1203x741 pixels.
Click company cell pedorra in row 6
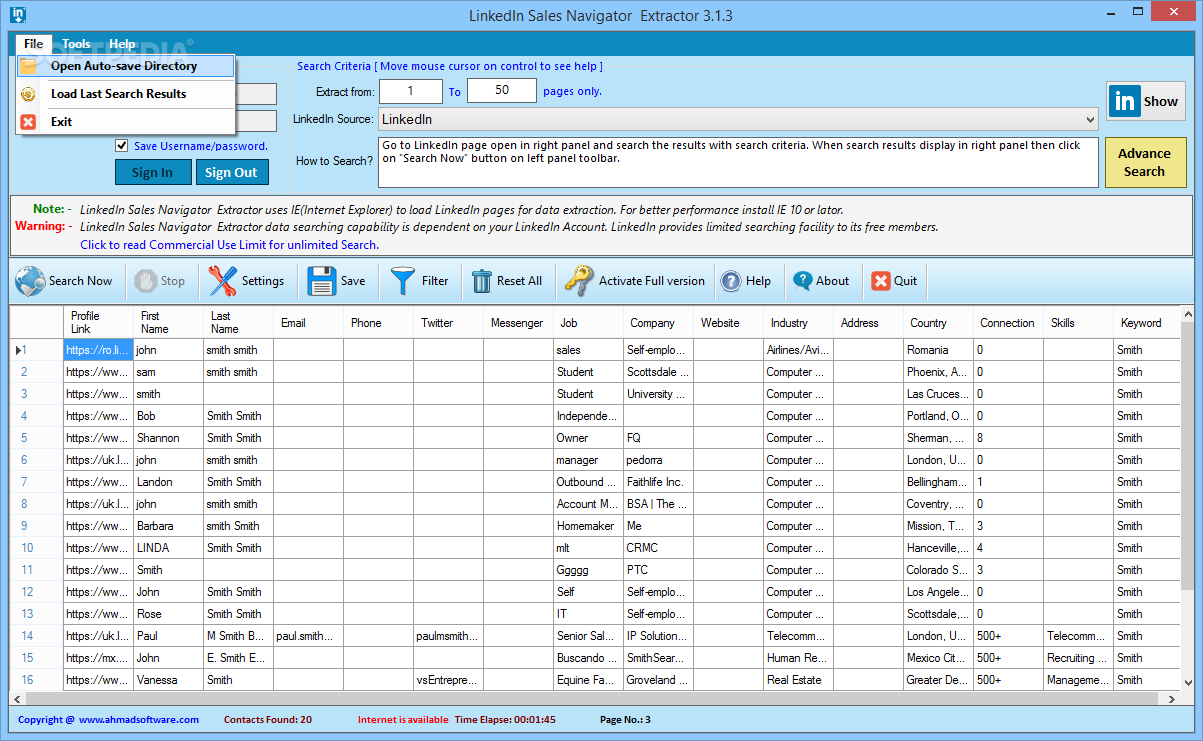(658, 460)
